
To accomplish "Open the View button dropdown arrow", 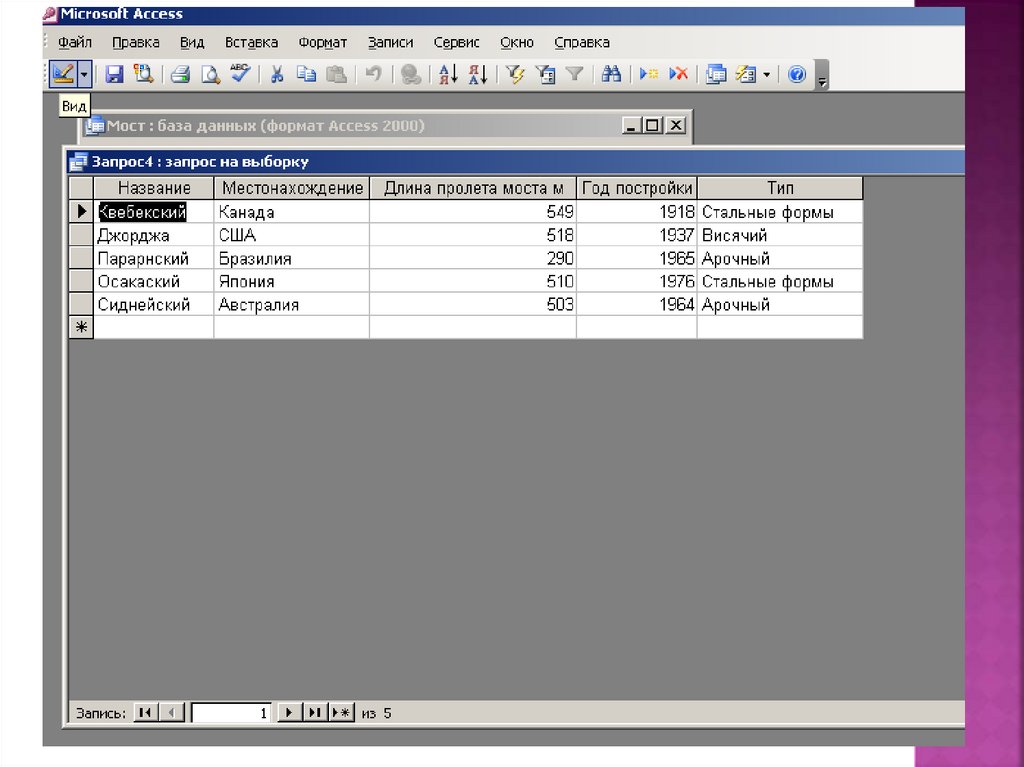I will (x=84, y=74).
